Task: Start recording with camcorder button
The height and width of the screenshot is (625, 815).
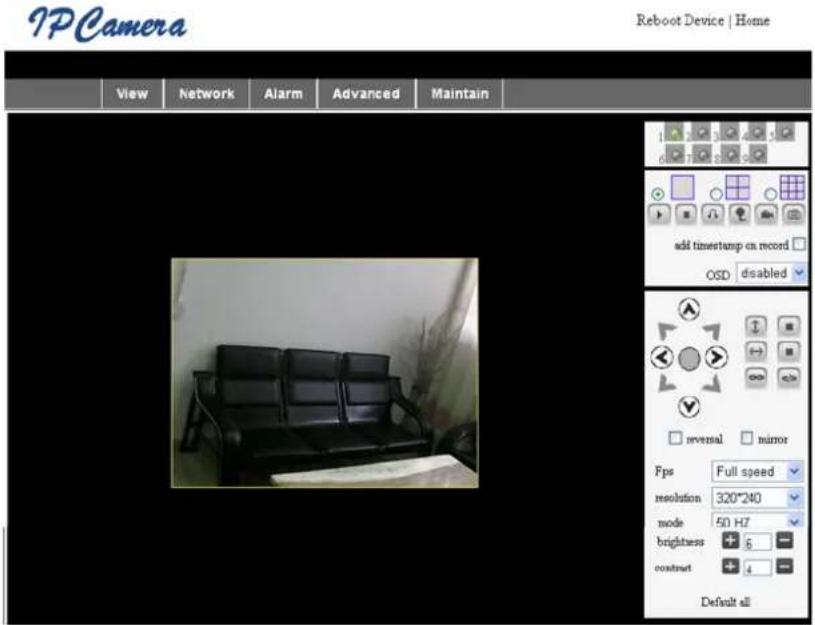Action: pyautogui.click(x=766, y=214)
